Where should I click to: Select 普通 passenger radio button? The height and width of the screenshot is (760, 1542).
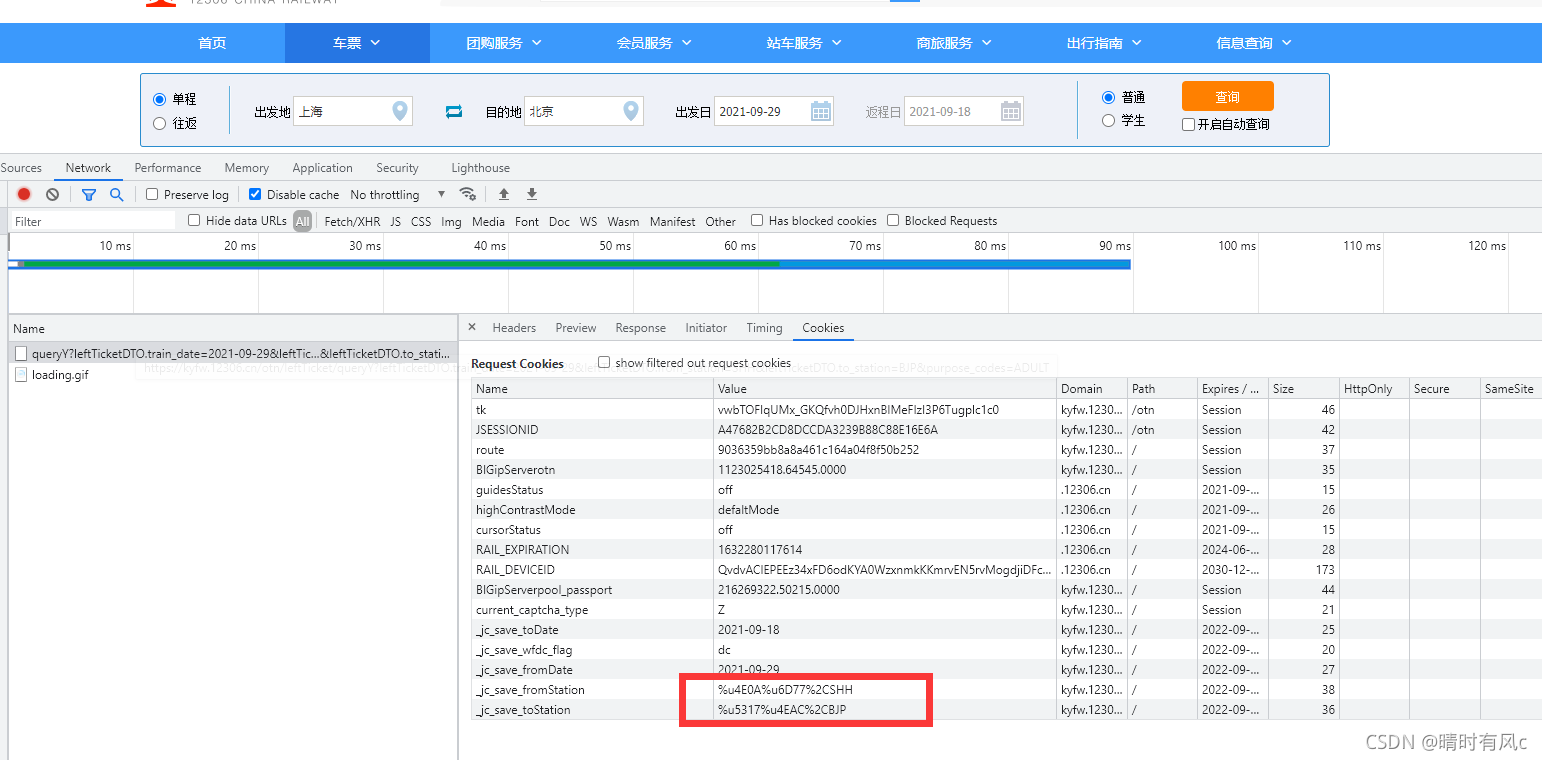[1108, 97]
